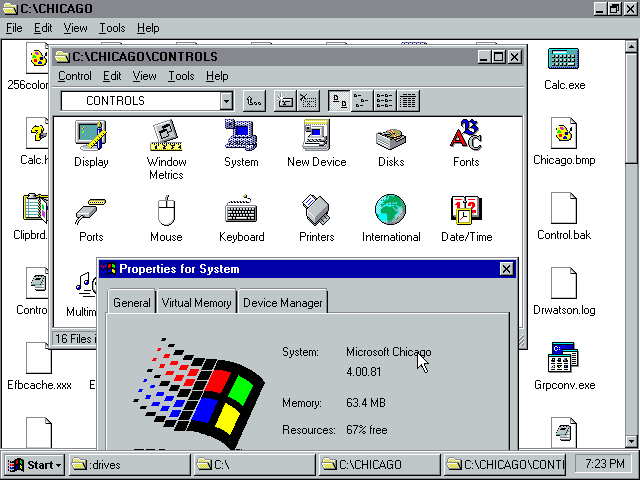Minimize the CONTROLS window

[x=484, y=57]
